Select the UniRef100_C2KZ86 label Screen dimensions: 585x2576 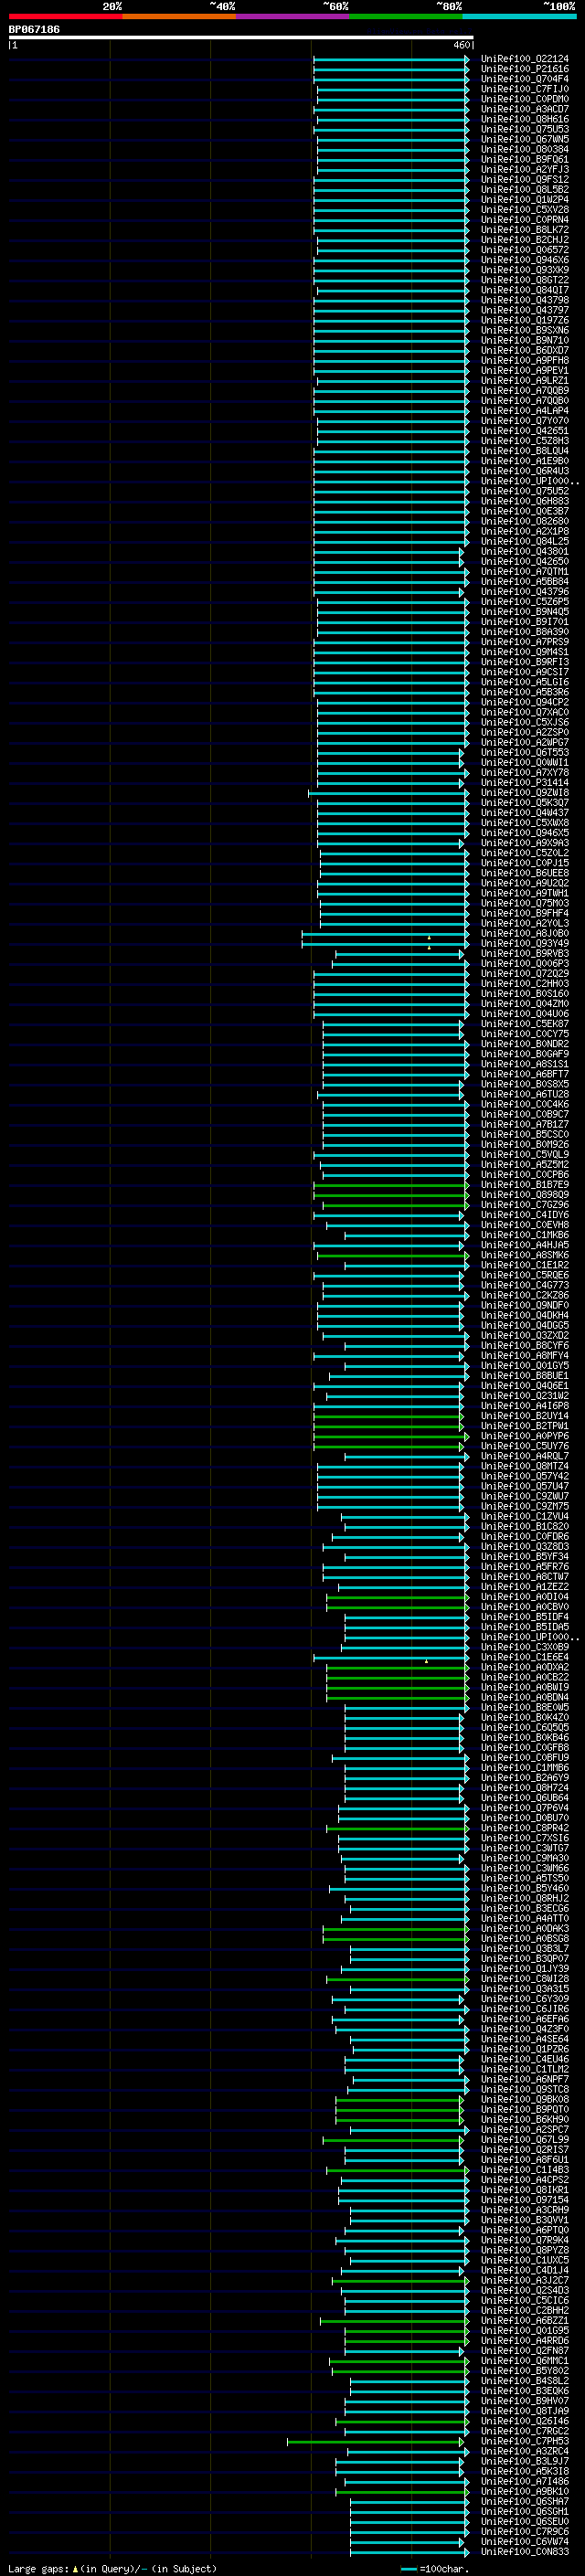click(x=524, y=1296)
